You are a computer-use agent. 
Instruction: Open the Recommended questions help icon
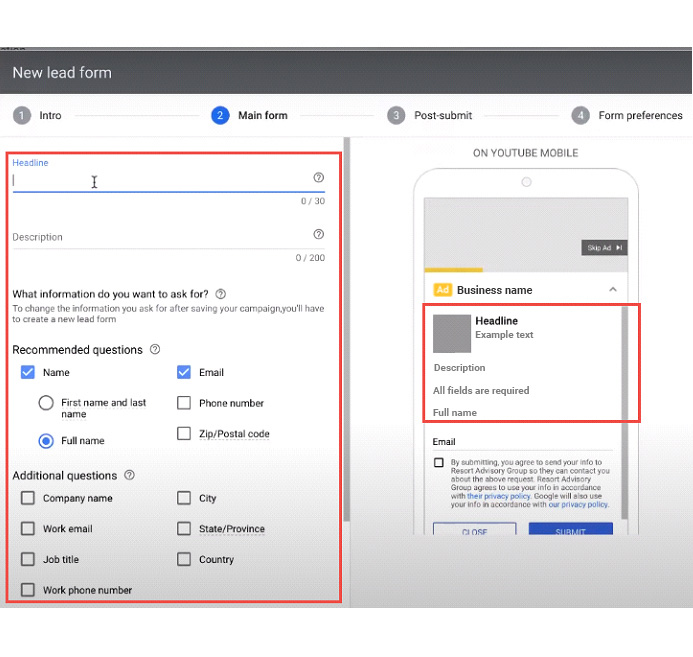[155, 349]
